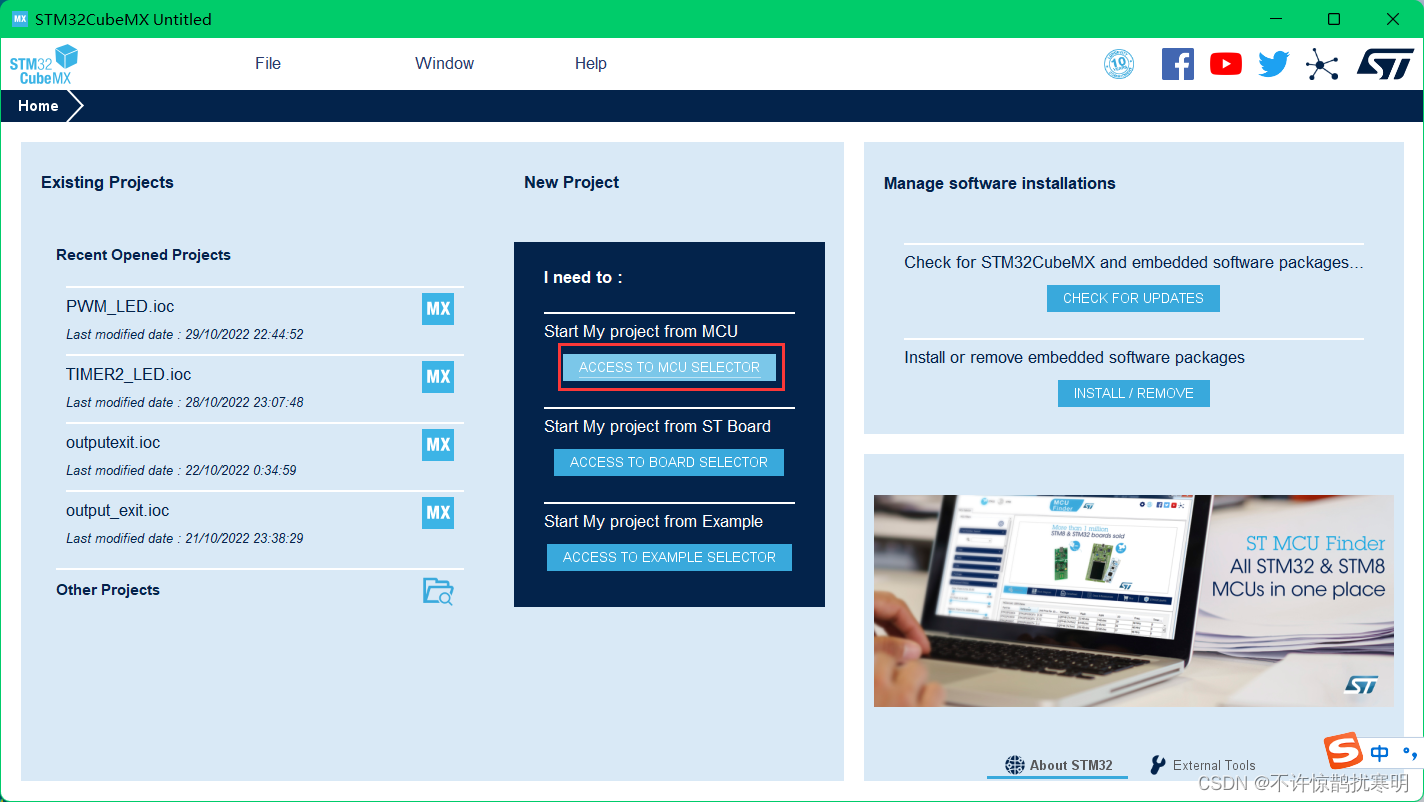Click the Other Projects label
This screenshot has width=1424, height=802.
click(108, 590)
